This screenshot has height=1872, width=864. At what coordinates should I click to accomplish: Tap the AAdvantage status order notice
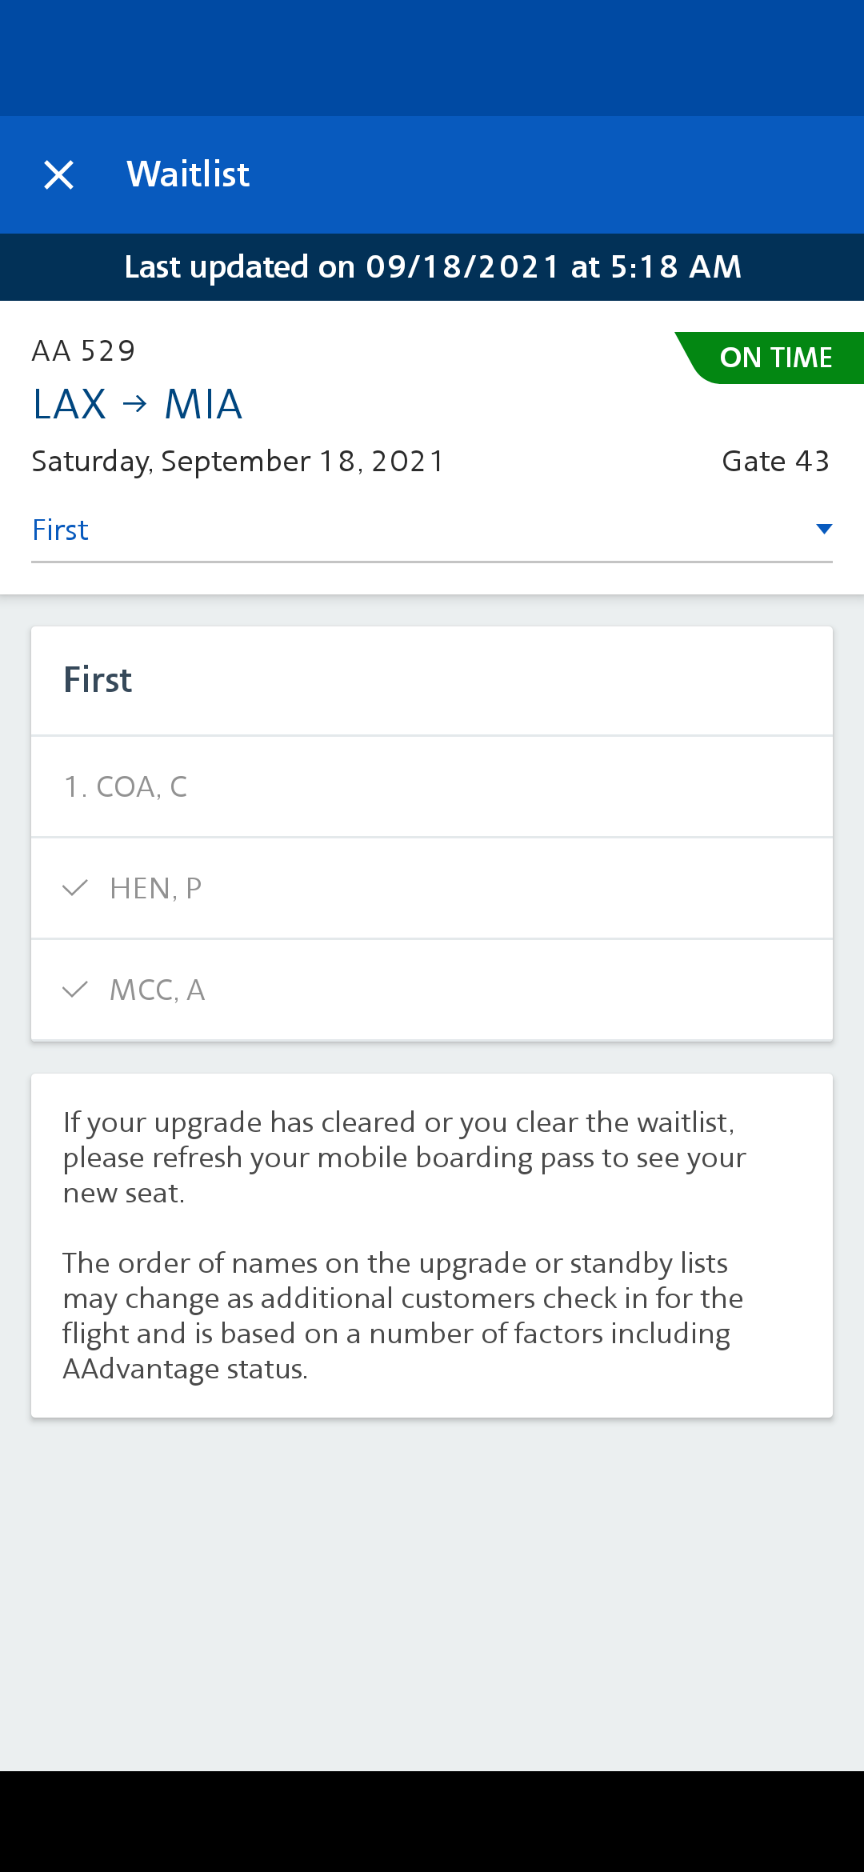point(403,1316)
